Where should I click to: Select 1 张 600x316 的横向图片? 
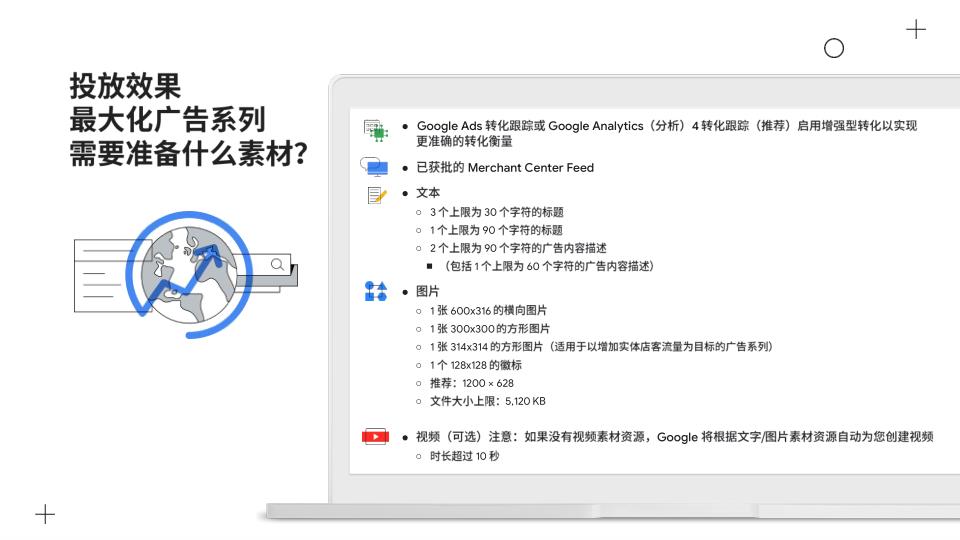click(488, 310)
